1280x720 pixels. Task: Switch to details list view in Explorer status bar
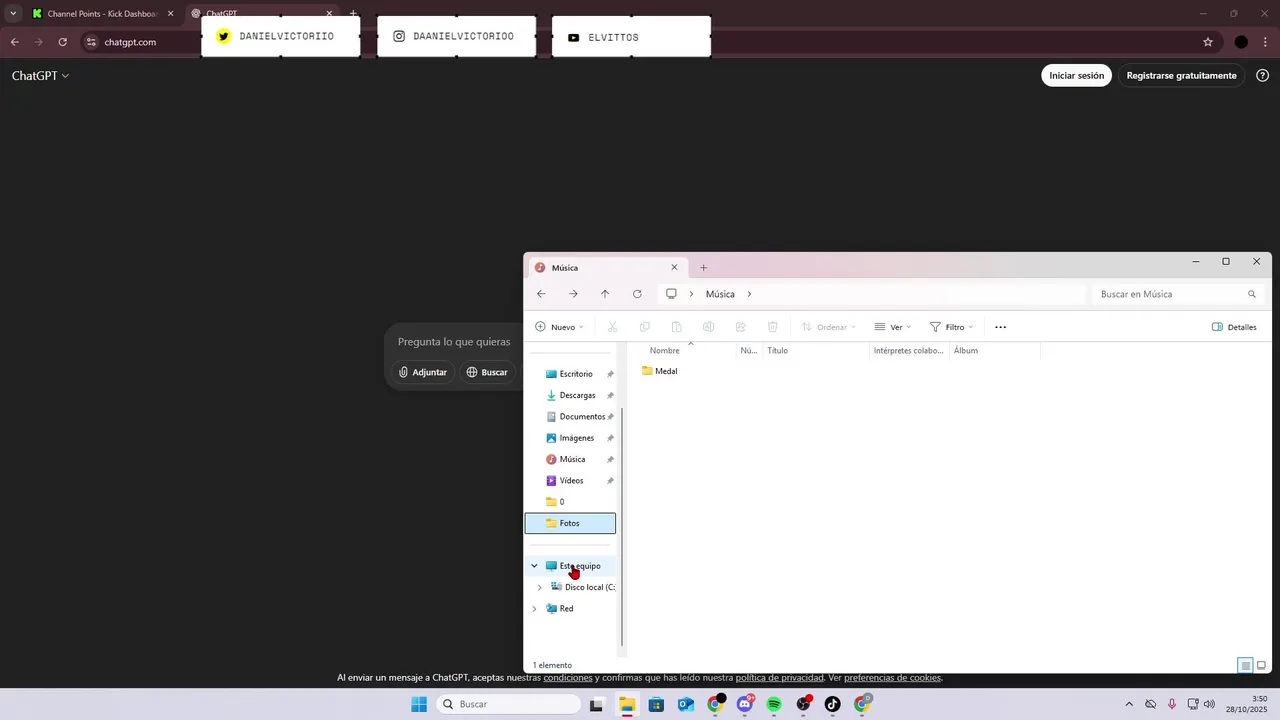pyautogui.click(x=1245, y=665)
